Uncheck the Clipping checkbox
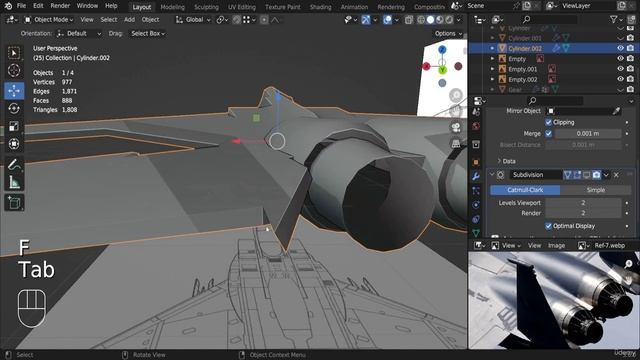640x360 pixels. pos(548,122)
